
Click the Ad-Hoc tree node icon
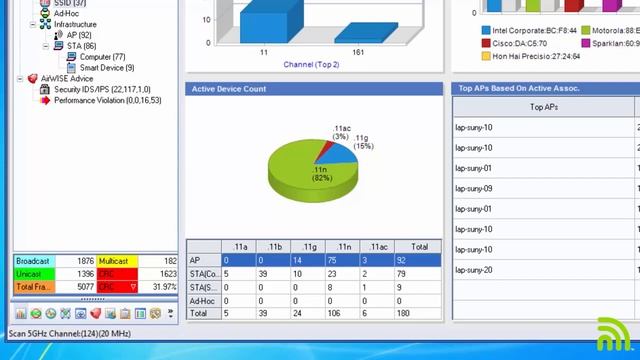pos(45,13)
